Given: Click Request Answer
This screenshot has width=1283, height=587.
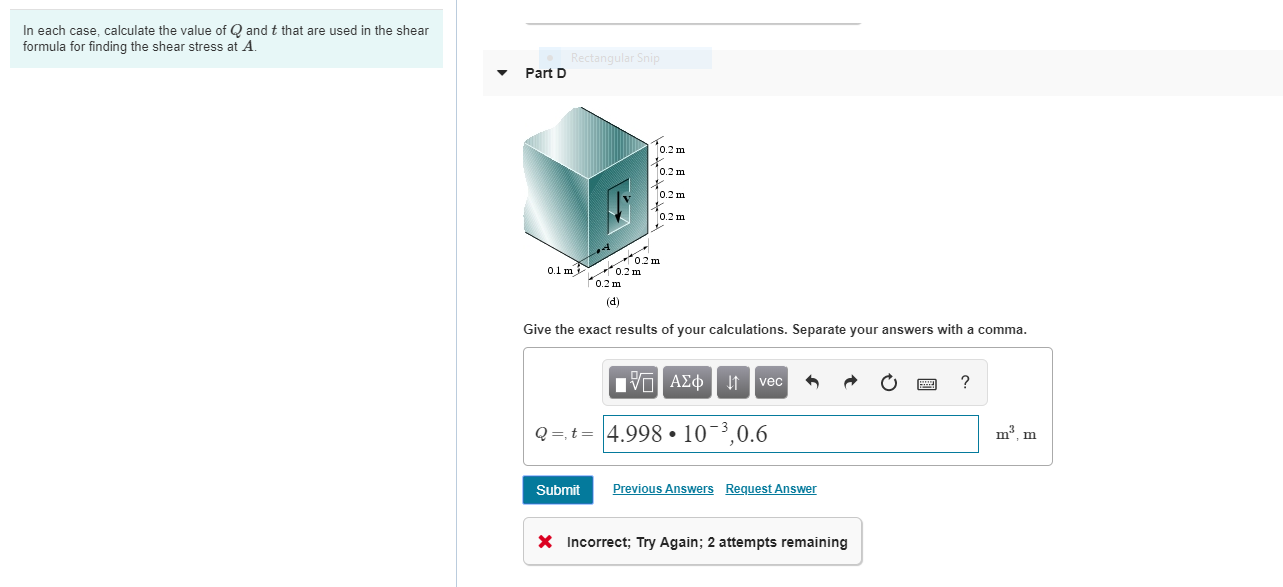Looking at the screenshot, I should (x=770, y=488).
